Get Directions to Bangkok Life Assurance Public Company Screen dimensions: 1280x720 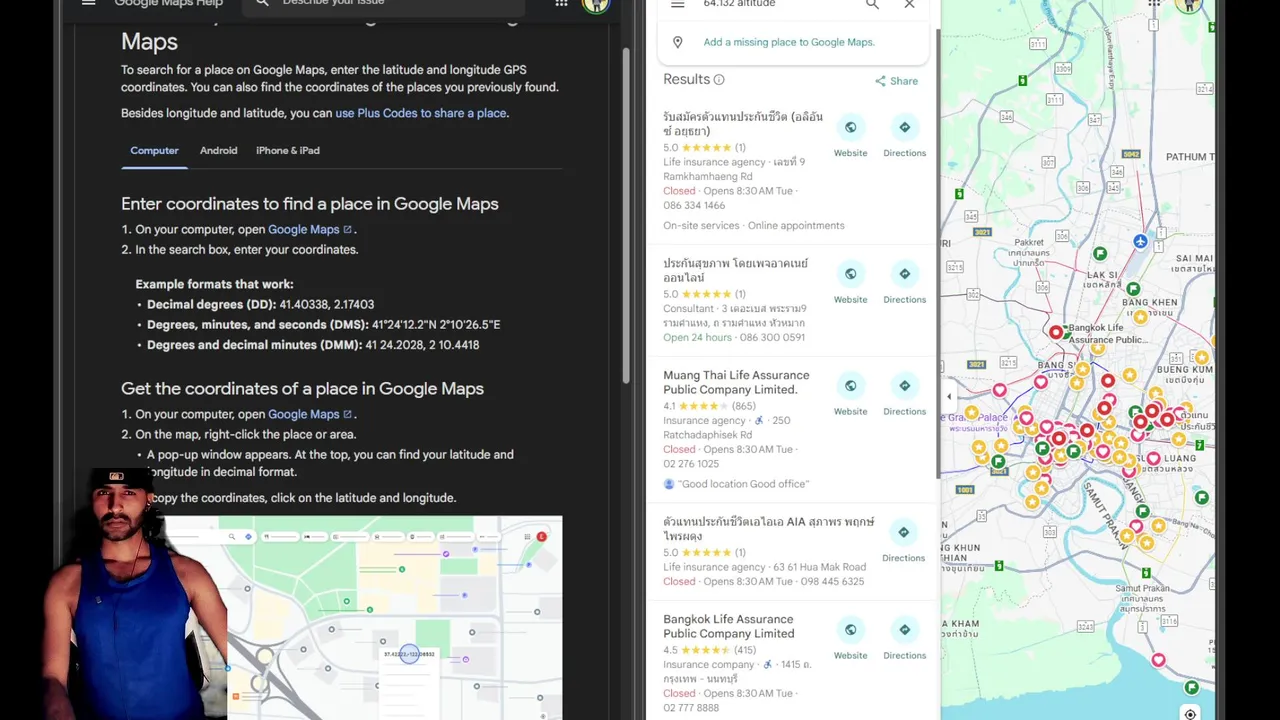click(905, 630)
